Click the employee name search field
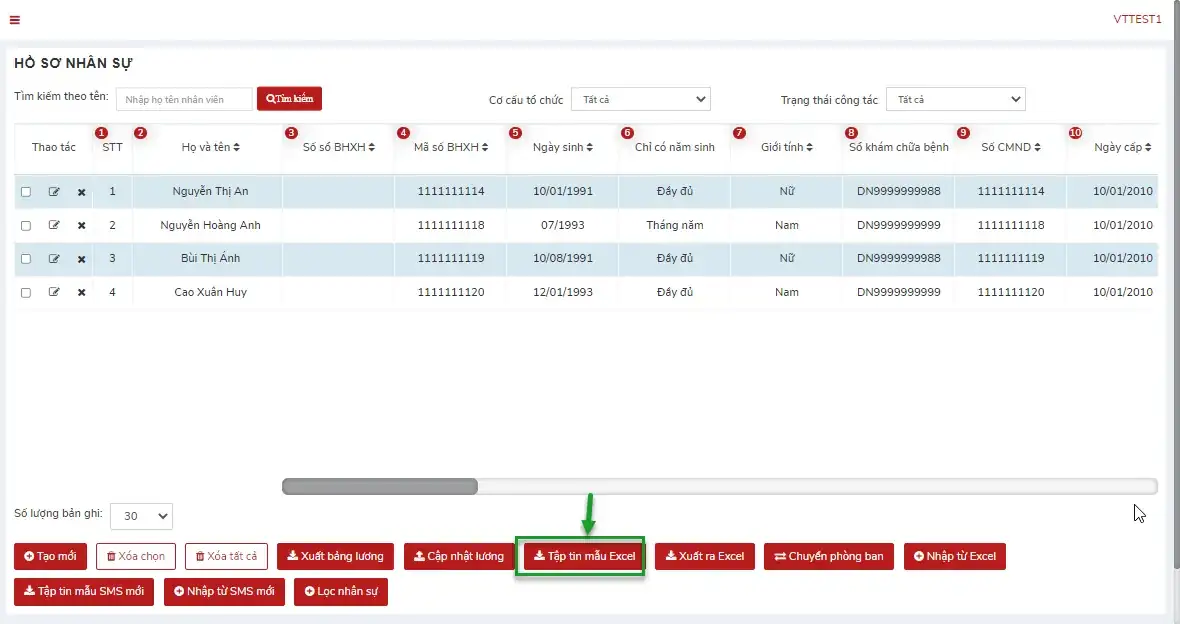Screen dimensions: 1180x624 (x=184, y=99)
